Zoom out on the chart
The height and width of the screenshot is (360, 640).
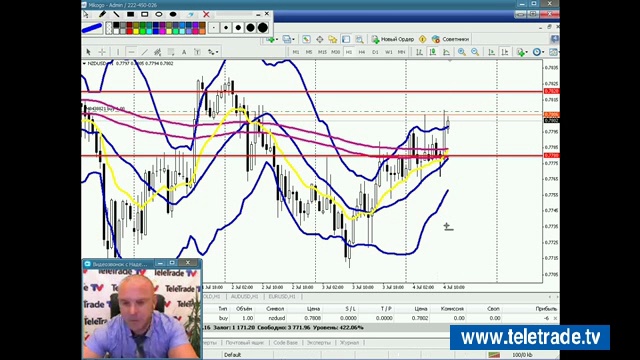(x=475, y=52)
